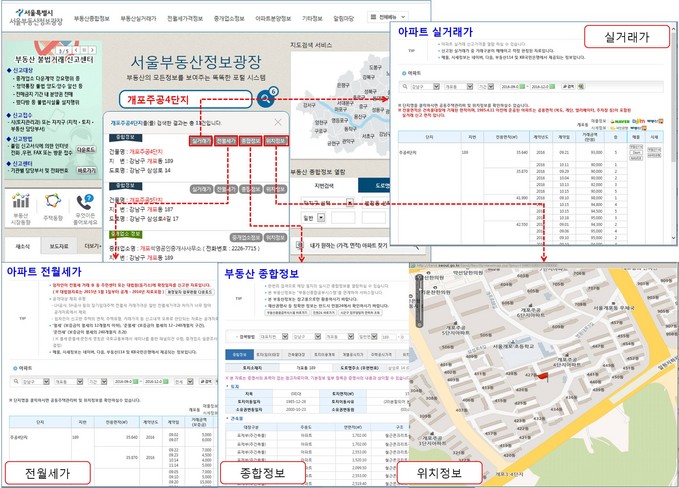This screenshot has height=488, width=679.
Task: Click 위치정보 button for 개포주공4단지
Action: 276,141
